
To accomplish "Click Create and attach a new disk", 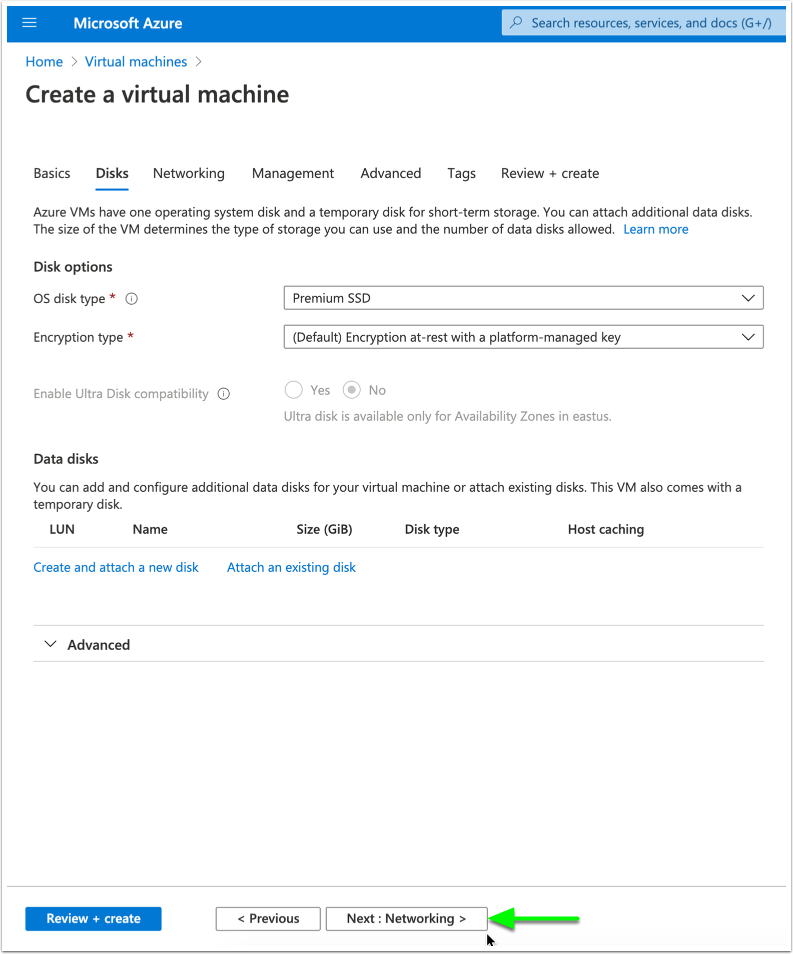I will tap(116, 567).
